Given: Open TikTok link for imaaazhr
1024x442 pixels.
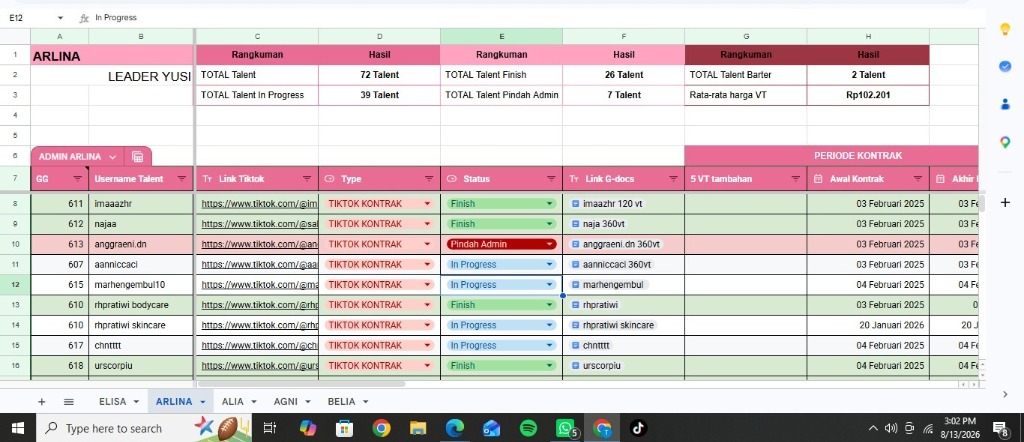Looking at the screenshot, I should pyautogui.click(x=259, y=204).
